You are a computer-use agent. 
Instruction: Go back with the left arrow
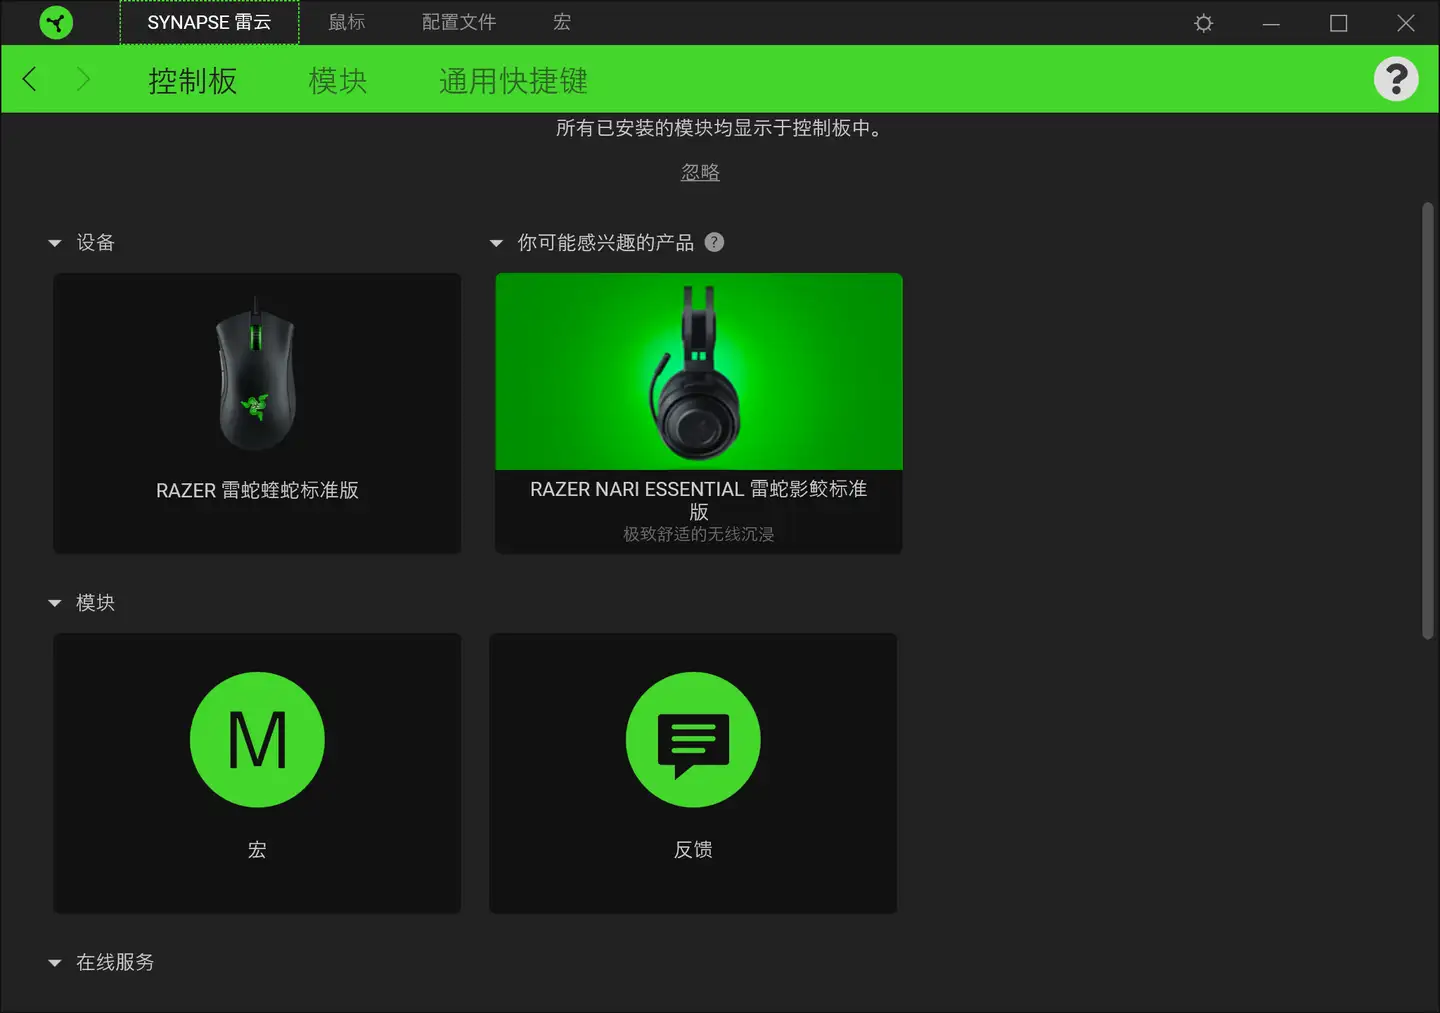[x=29, y=79]
